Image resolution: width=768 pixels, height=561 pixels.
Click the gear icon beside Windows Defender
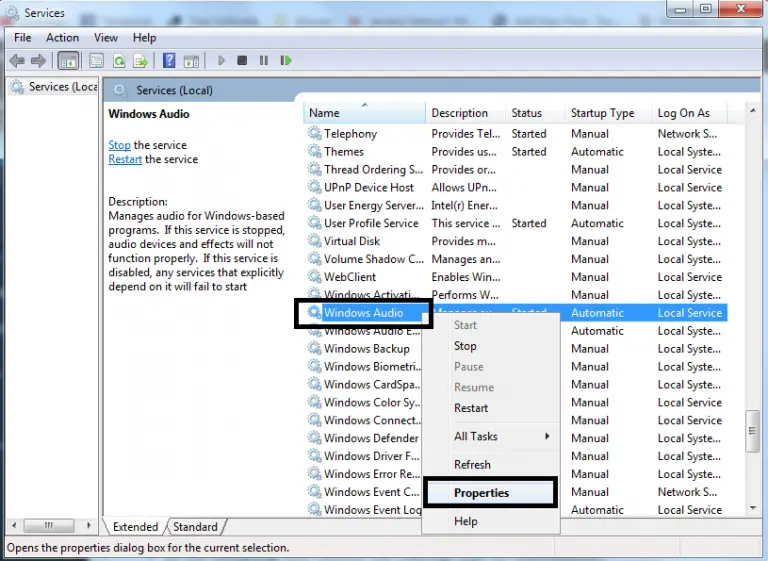[x=314, y=438]
